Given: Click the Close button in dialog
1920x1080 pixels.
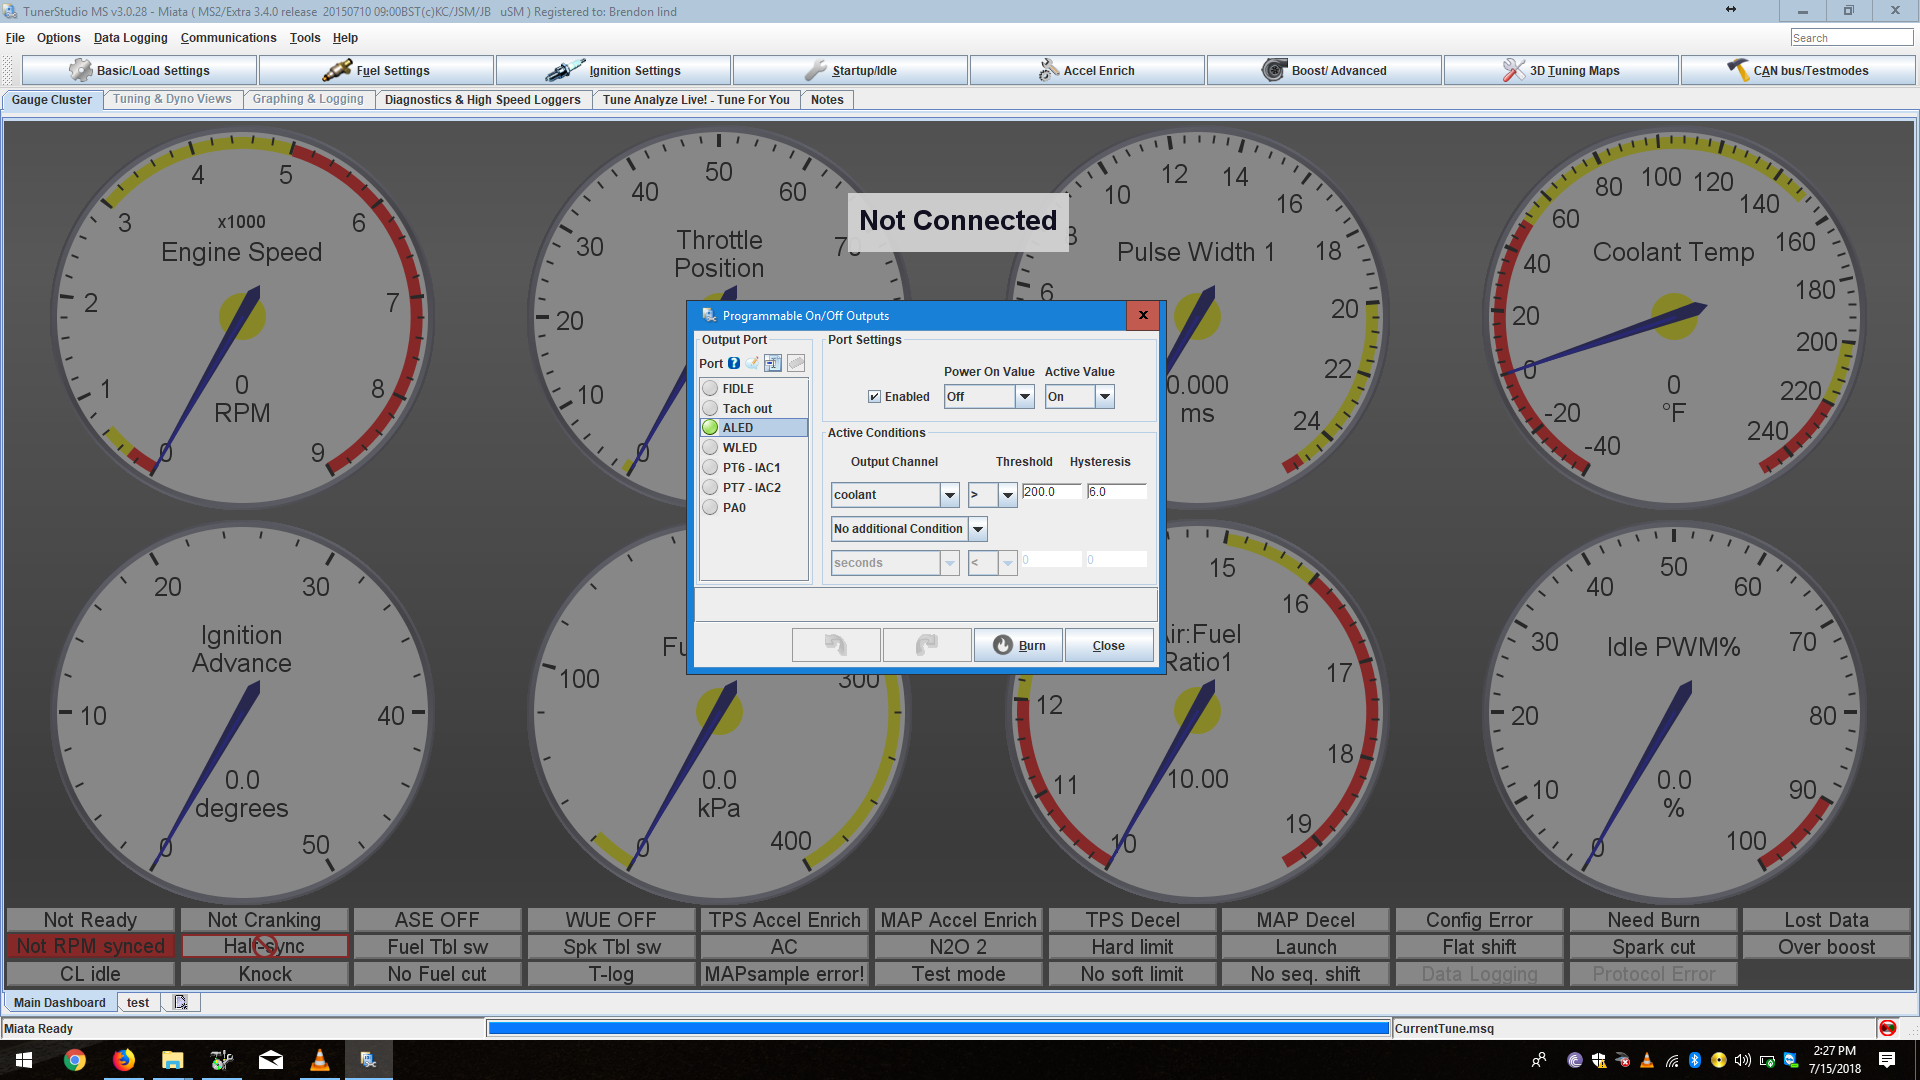Looking at the screenshot, I should 1108,645.
